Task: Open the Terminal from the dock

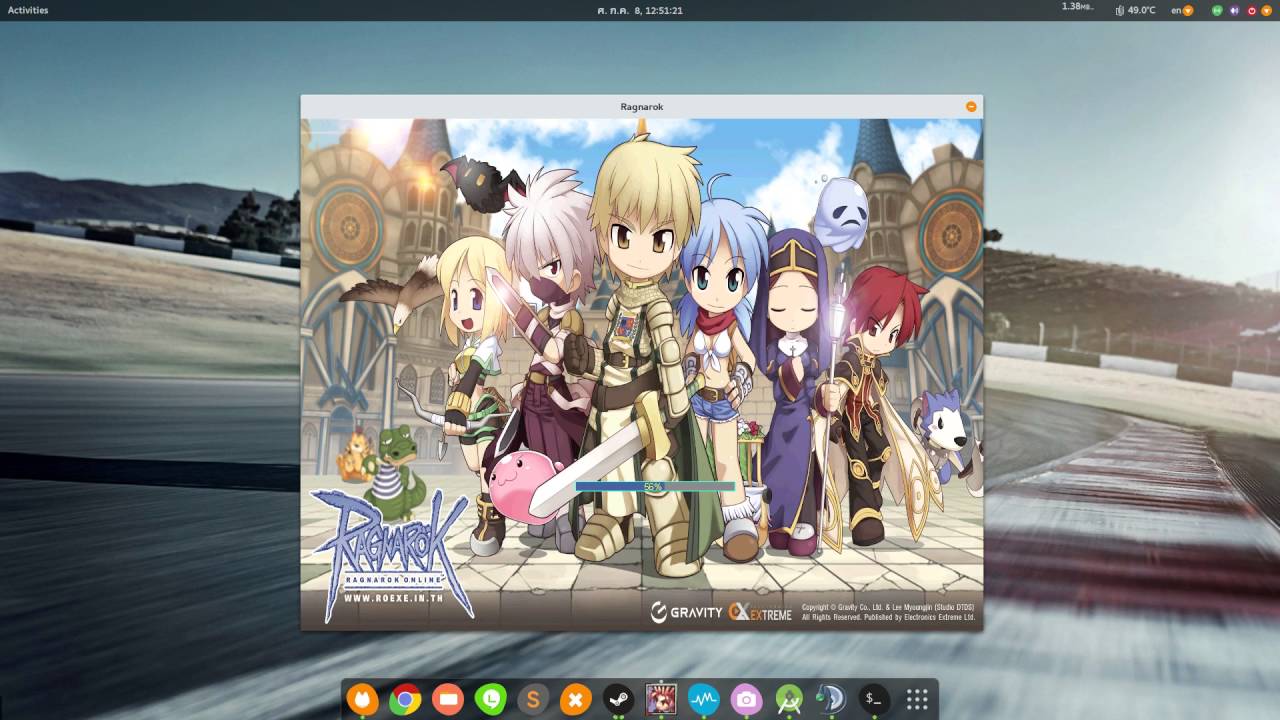Action: click(874, 700)
